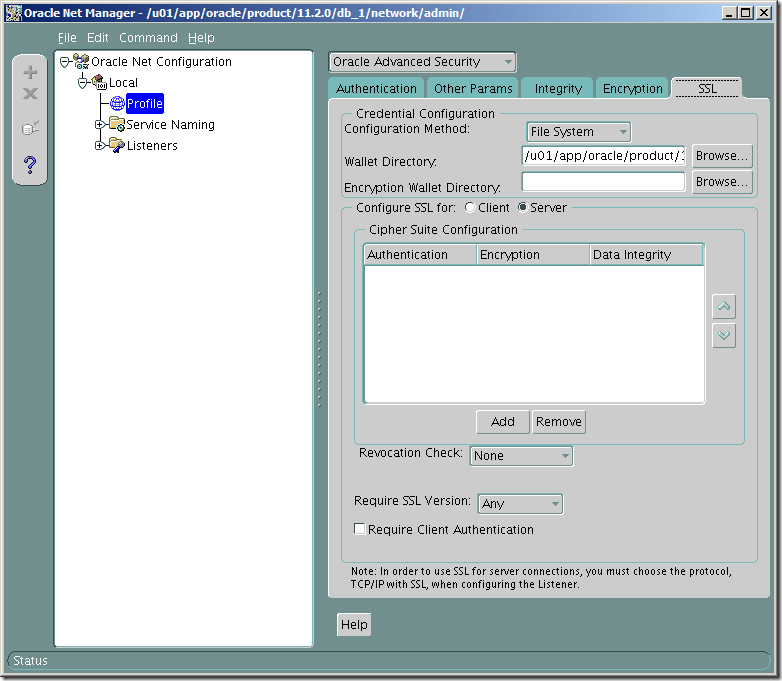Click the Service Naming folder icon

[117, 125]
